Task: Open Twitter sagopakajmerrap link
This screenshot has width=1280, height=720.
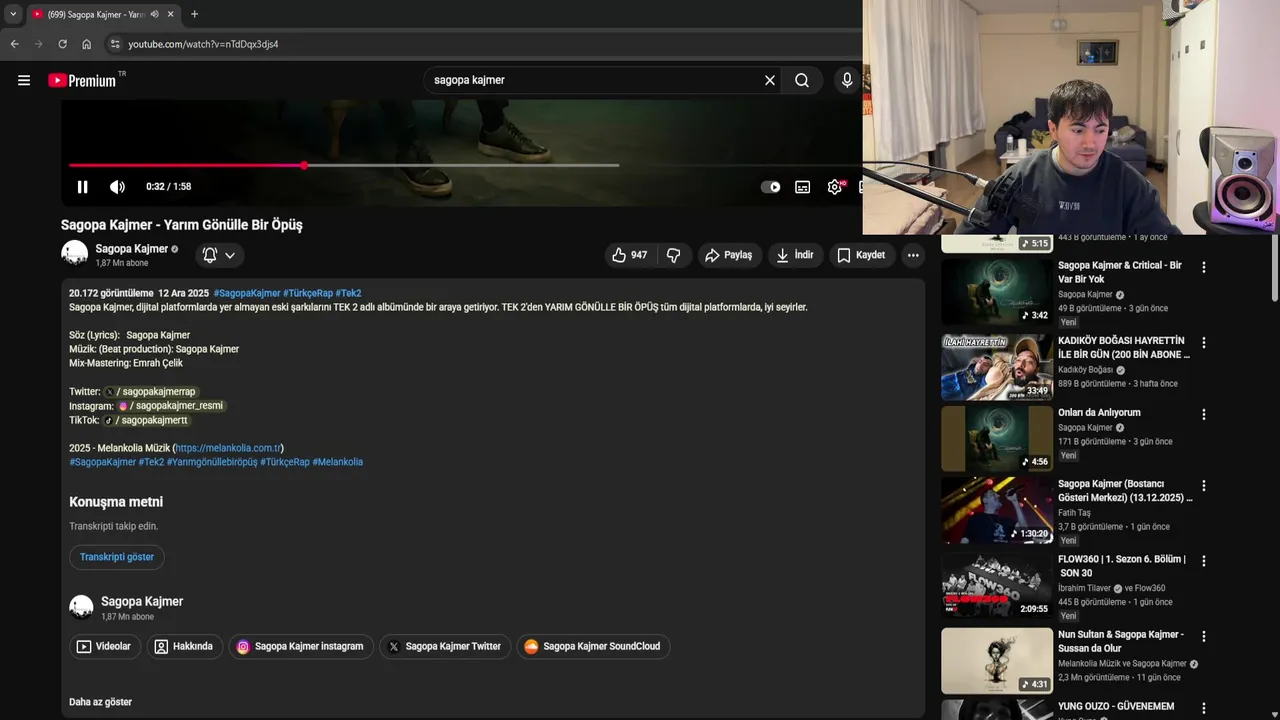Action: (151, 392)
